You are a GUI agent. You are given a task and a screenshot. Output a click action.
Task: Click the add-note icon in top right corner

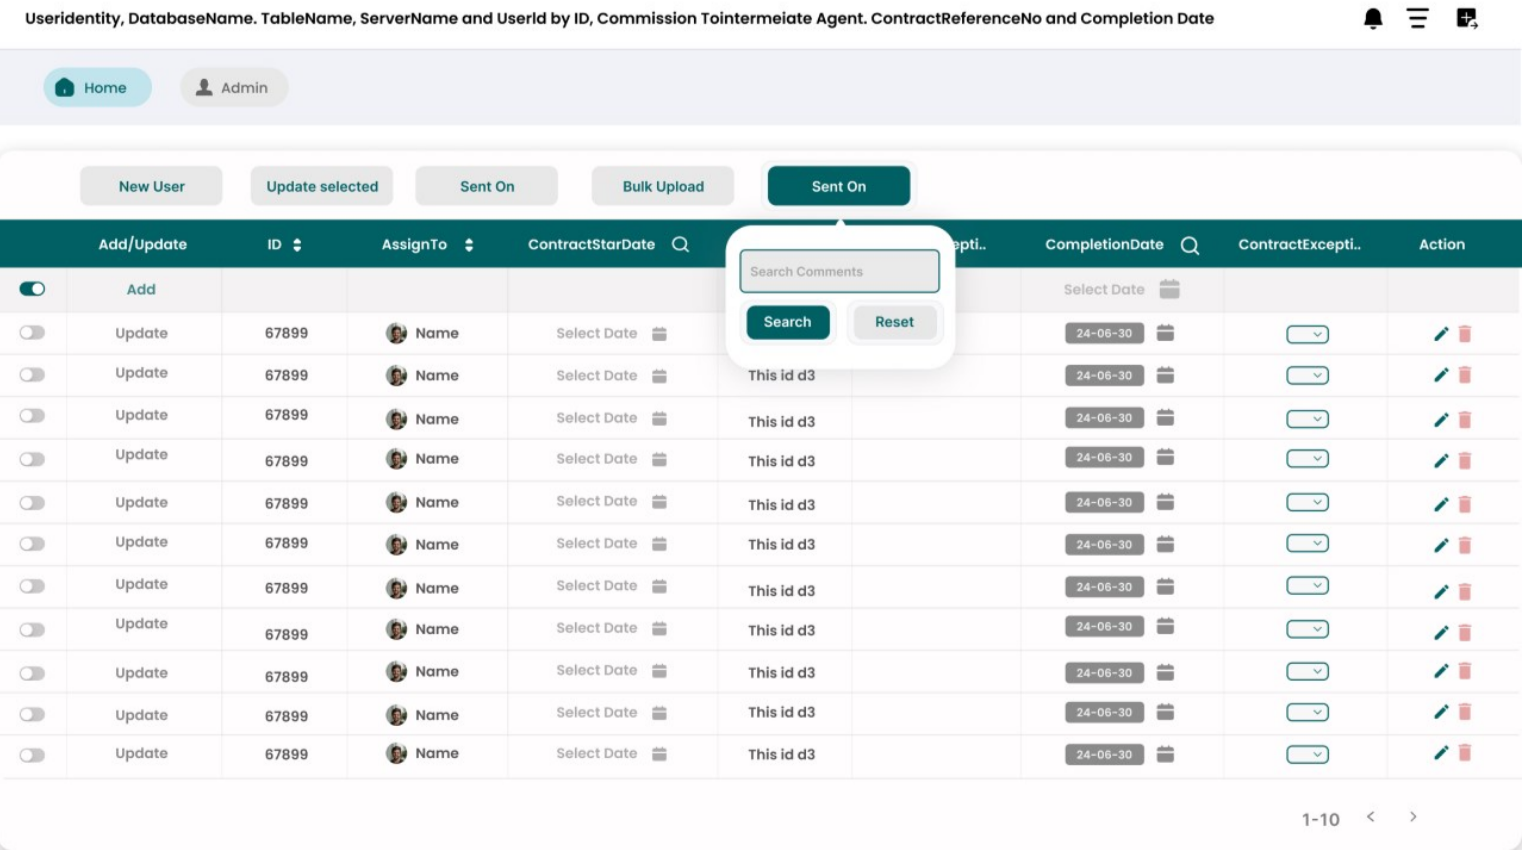coord(1466,19)
